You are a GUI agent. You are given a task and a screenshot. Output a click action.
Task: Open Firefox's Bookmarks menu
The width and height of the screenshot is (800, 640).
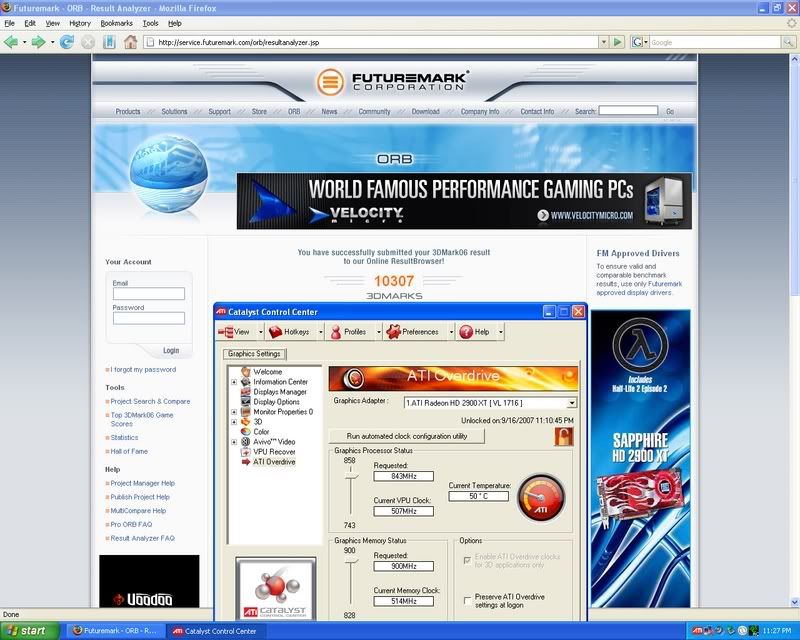[x=116, y=23]
